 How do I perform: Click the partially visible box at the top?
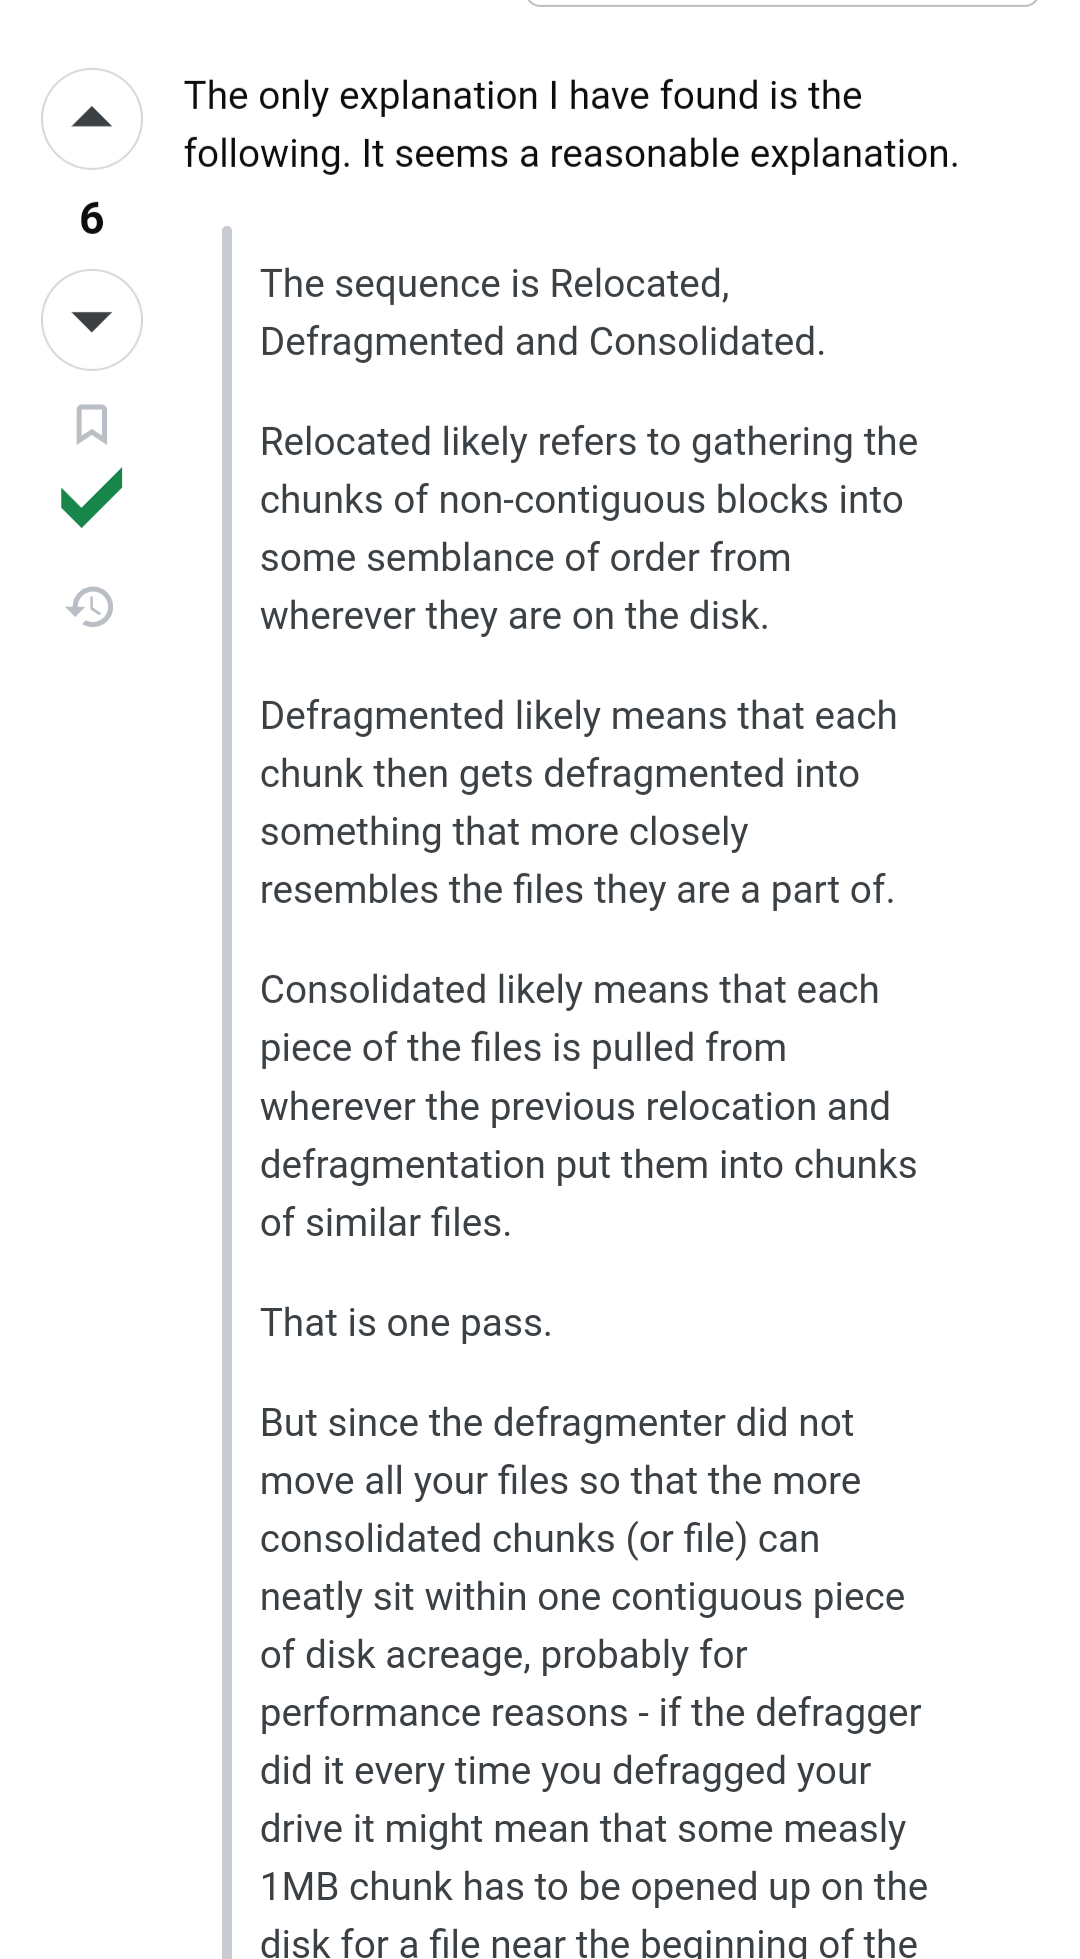[782, 3]
